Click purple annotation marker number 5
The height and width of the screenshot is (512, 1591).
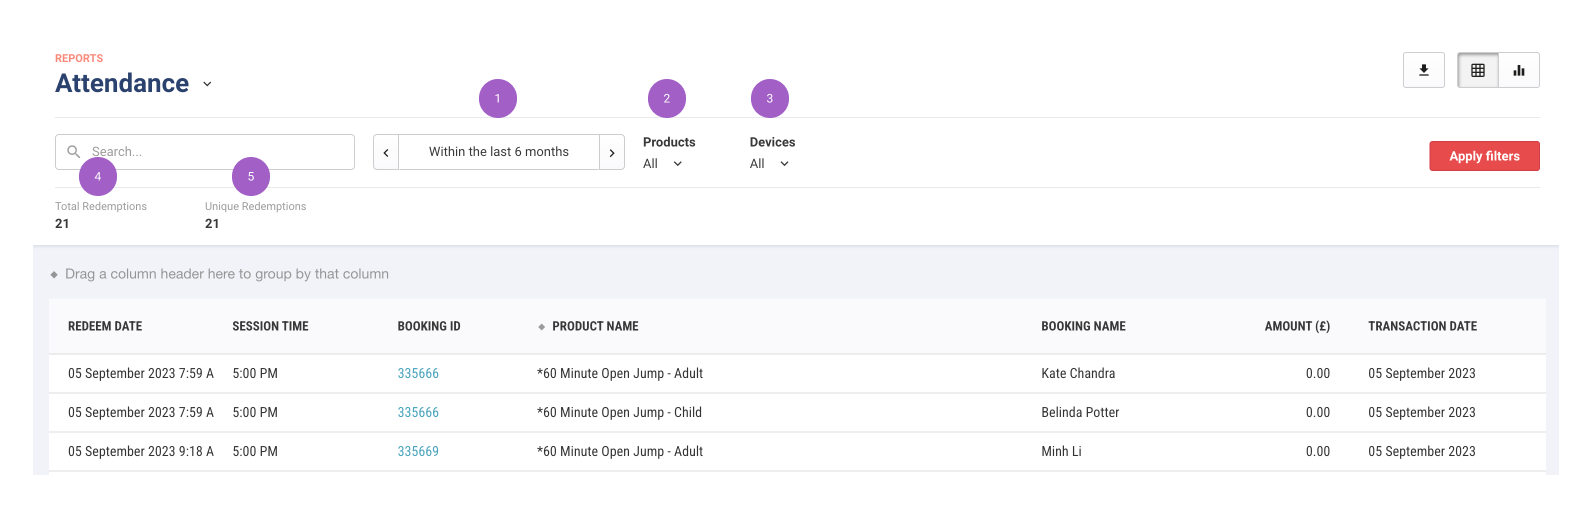(x=251, y=177)
